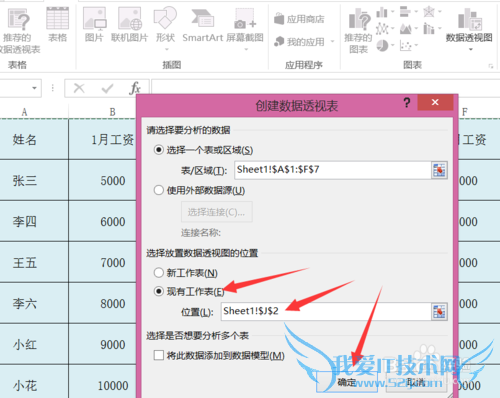The image size is (500, 398).
Task: Click the cell "李六"
Action: click(x=34, y=303)
